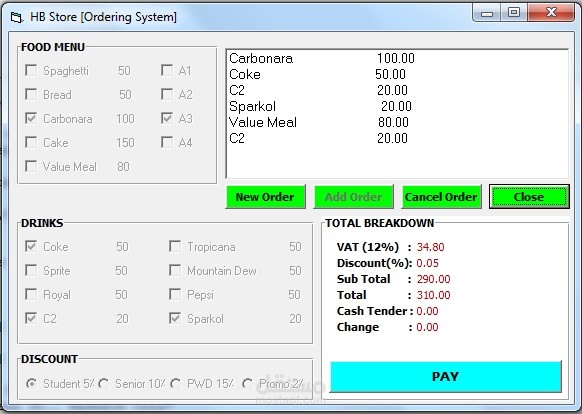Click the green Close button
Viewport: 582px width, 414px height.
pyautogui.click(x=529, y=196)
